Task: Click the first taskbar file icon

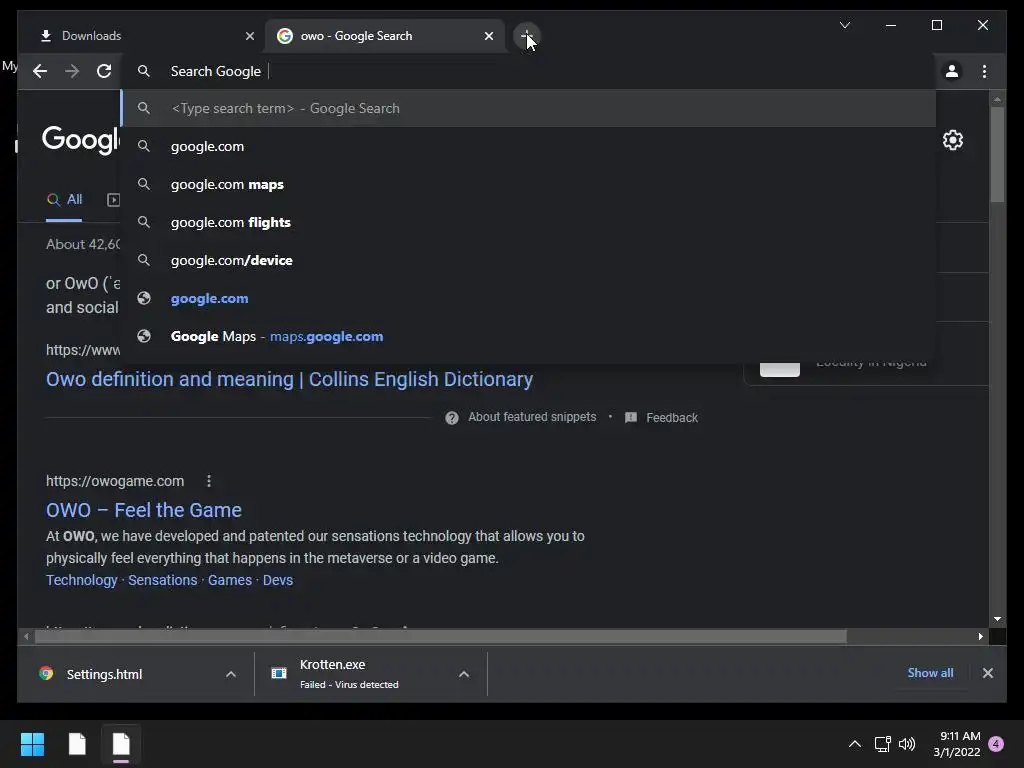Action: coord(77,744)
